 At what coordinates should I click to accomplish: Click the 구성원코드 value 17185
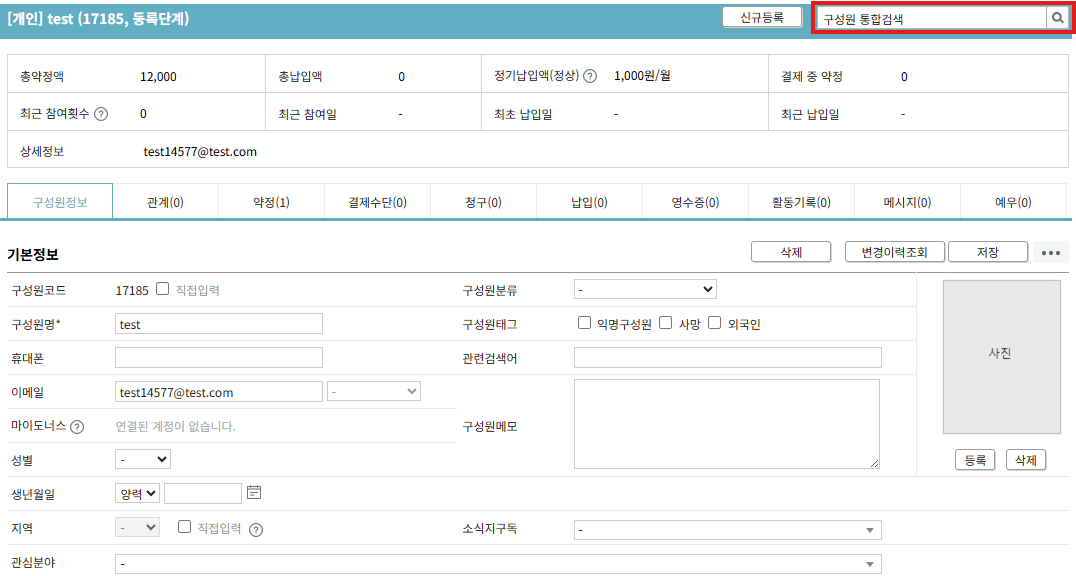coord(132,290)
